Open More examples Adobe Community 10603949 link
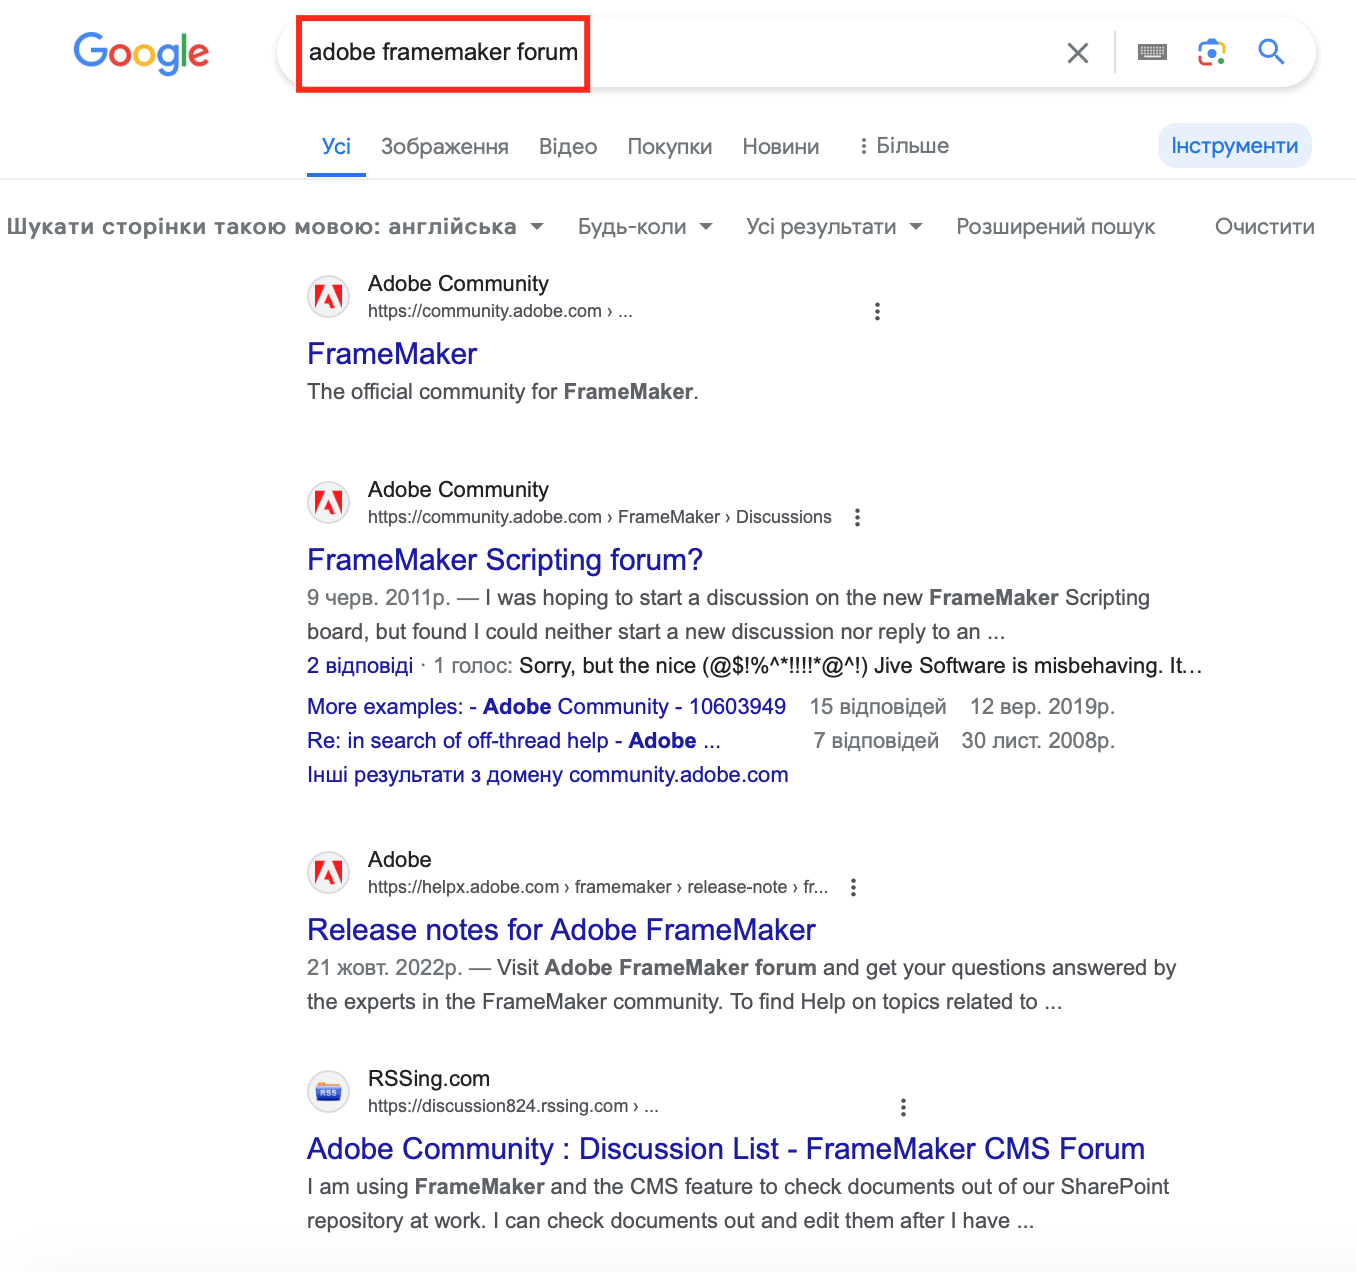Screen dimensions: 1356x1272 tap(547, 707)
